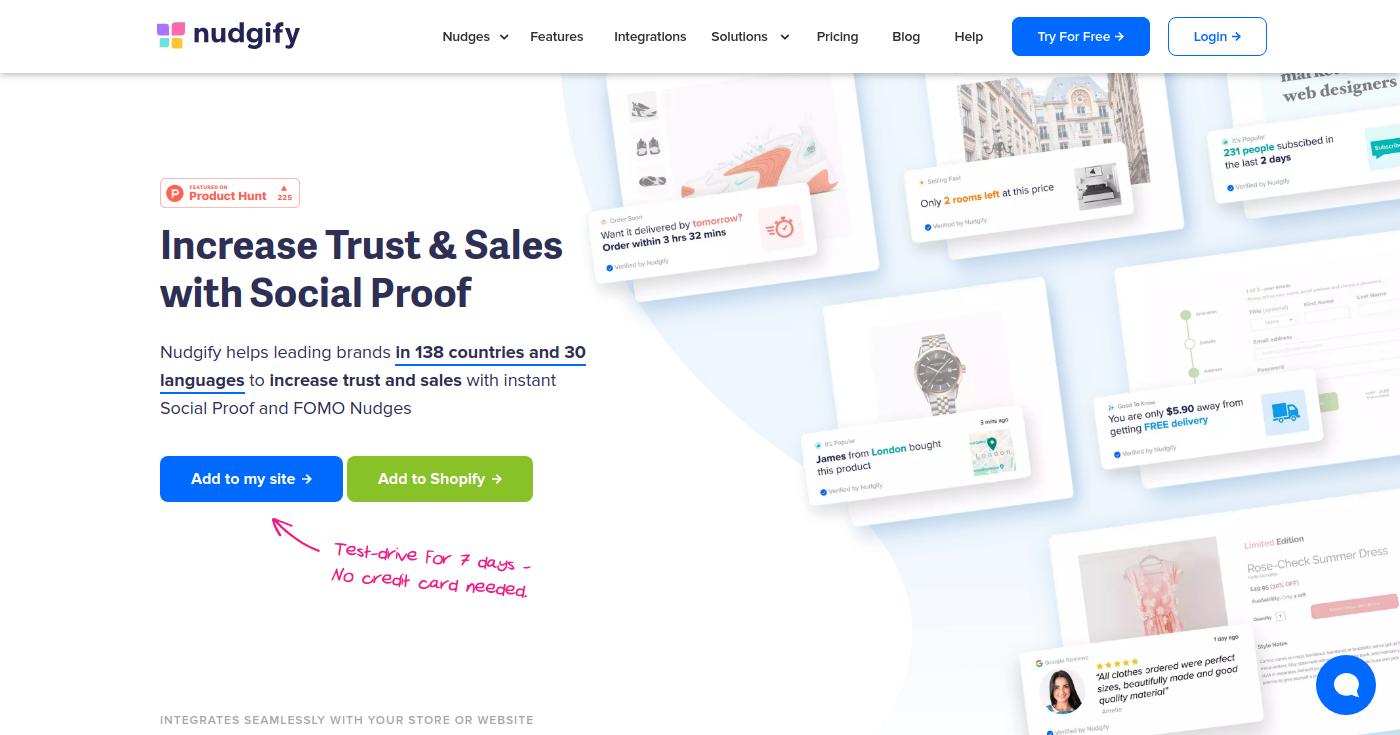
Task: Click the reviewer avatar in Google Reviews nudge
Action: (x=1061, y=692)
